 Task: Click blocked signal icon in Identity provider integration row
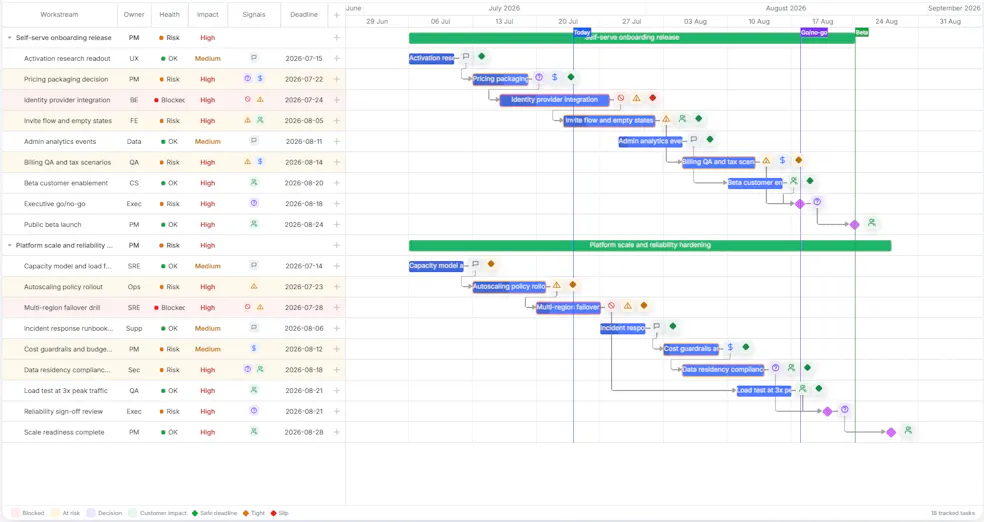248,99
